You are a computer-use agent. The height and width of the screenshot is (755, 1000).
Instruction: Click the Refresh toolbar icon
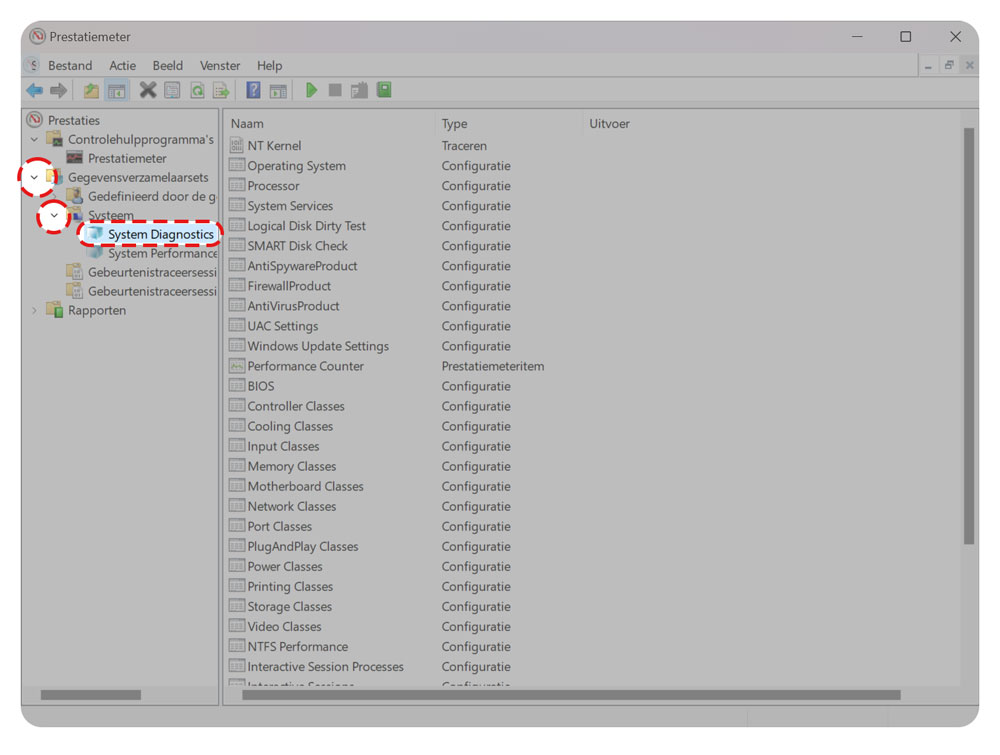(197, 90)
